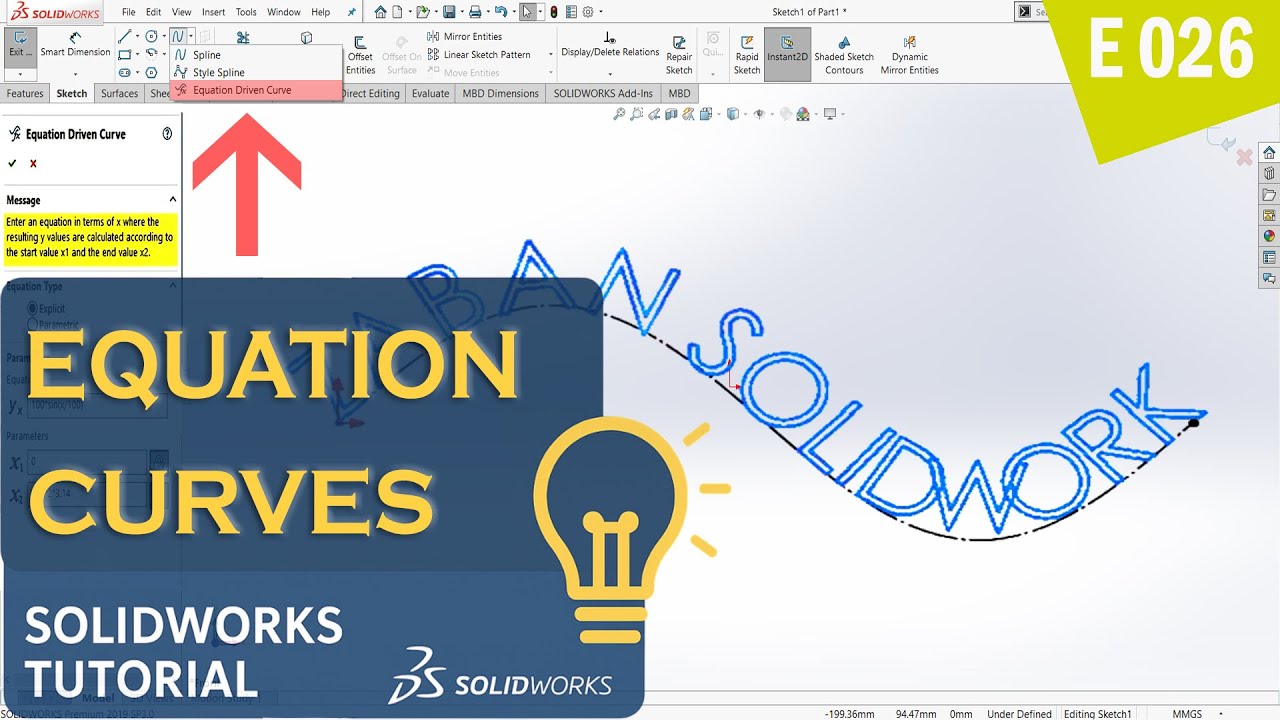The height and width of the screenshot is (720, 1280).
Task: Click Mirror Entities tool
Action: [x=464, y=36]
